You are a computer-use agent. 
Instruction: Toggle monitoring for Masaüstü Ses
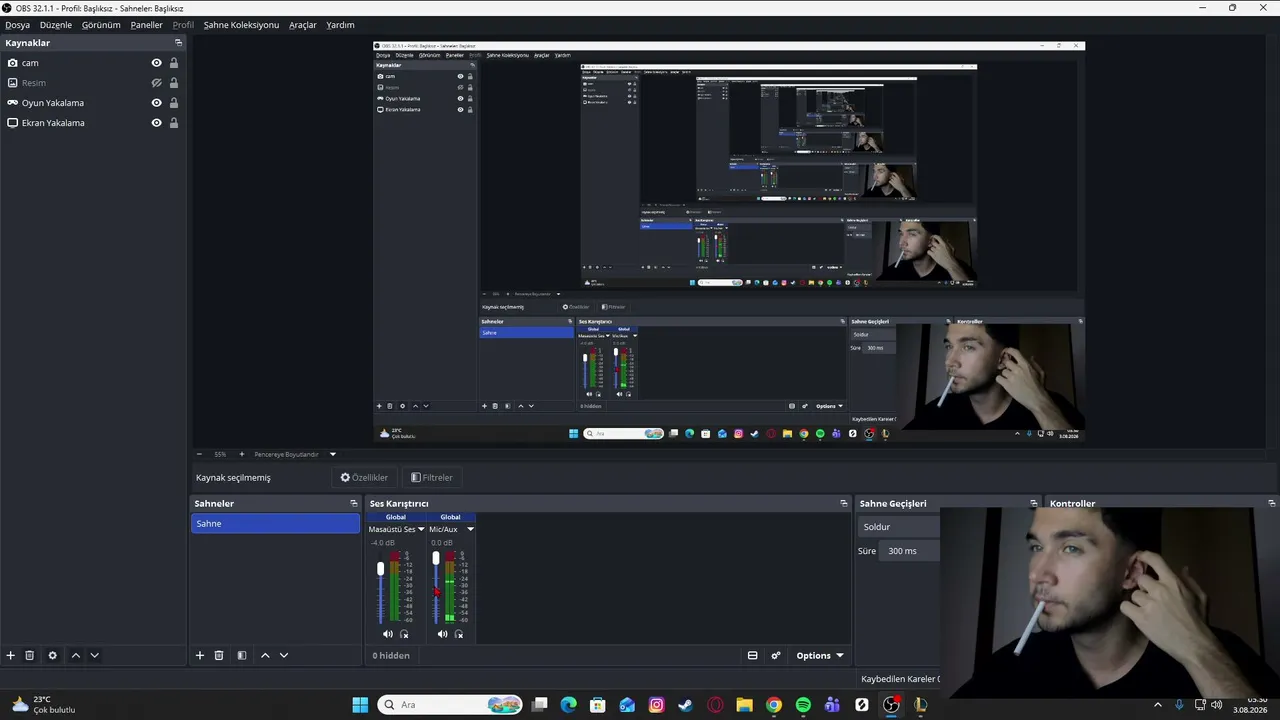click(404, 634)
